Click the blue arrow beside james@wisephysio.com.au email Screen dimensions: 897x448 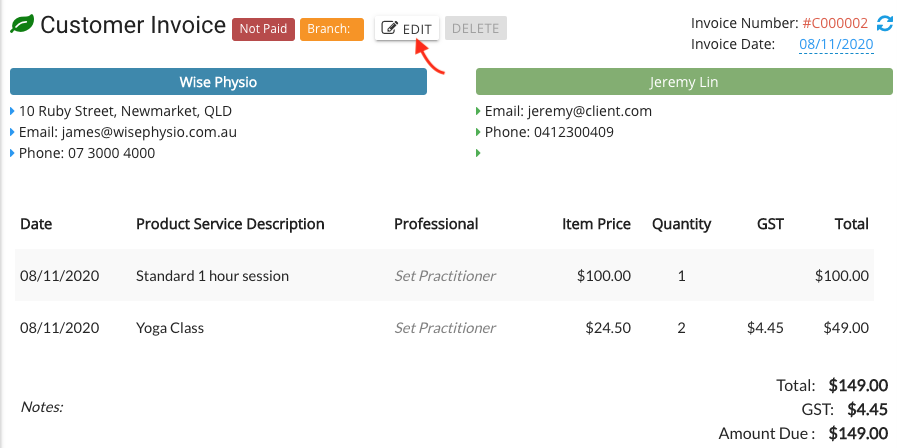[13, 132]
